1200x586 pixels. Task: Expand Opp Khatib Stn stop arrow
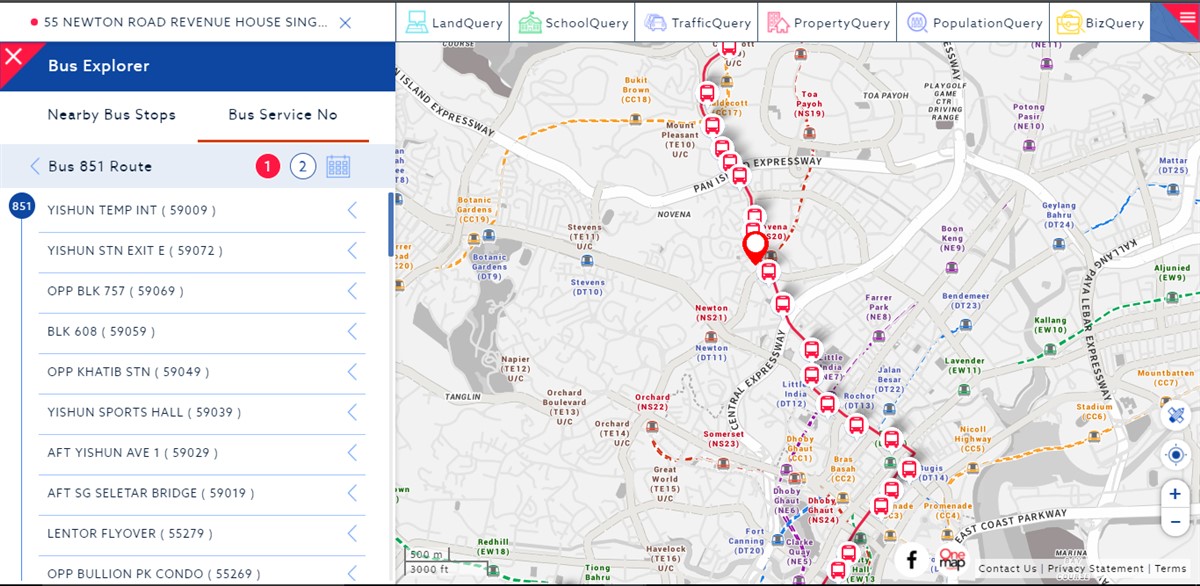(352, 372)
